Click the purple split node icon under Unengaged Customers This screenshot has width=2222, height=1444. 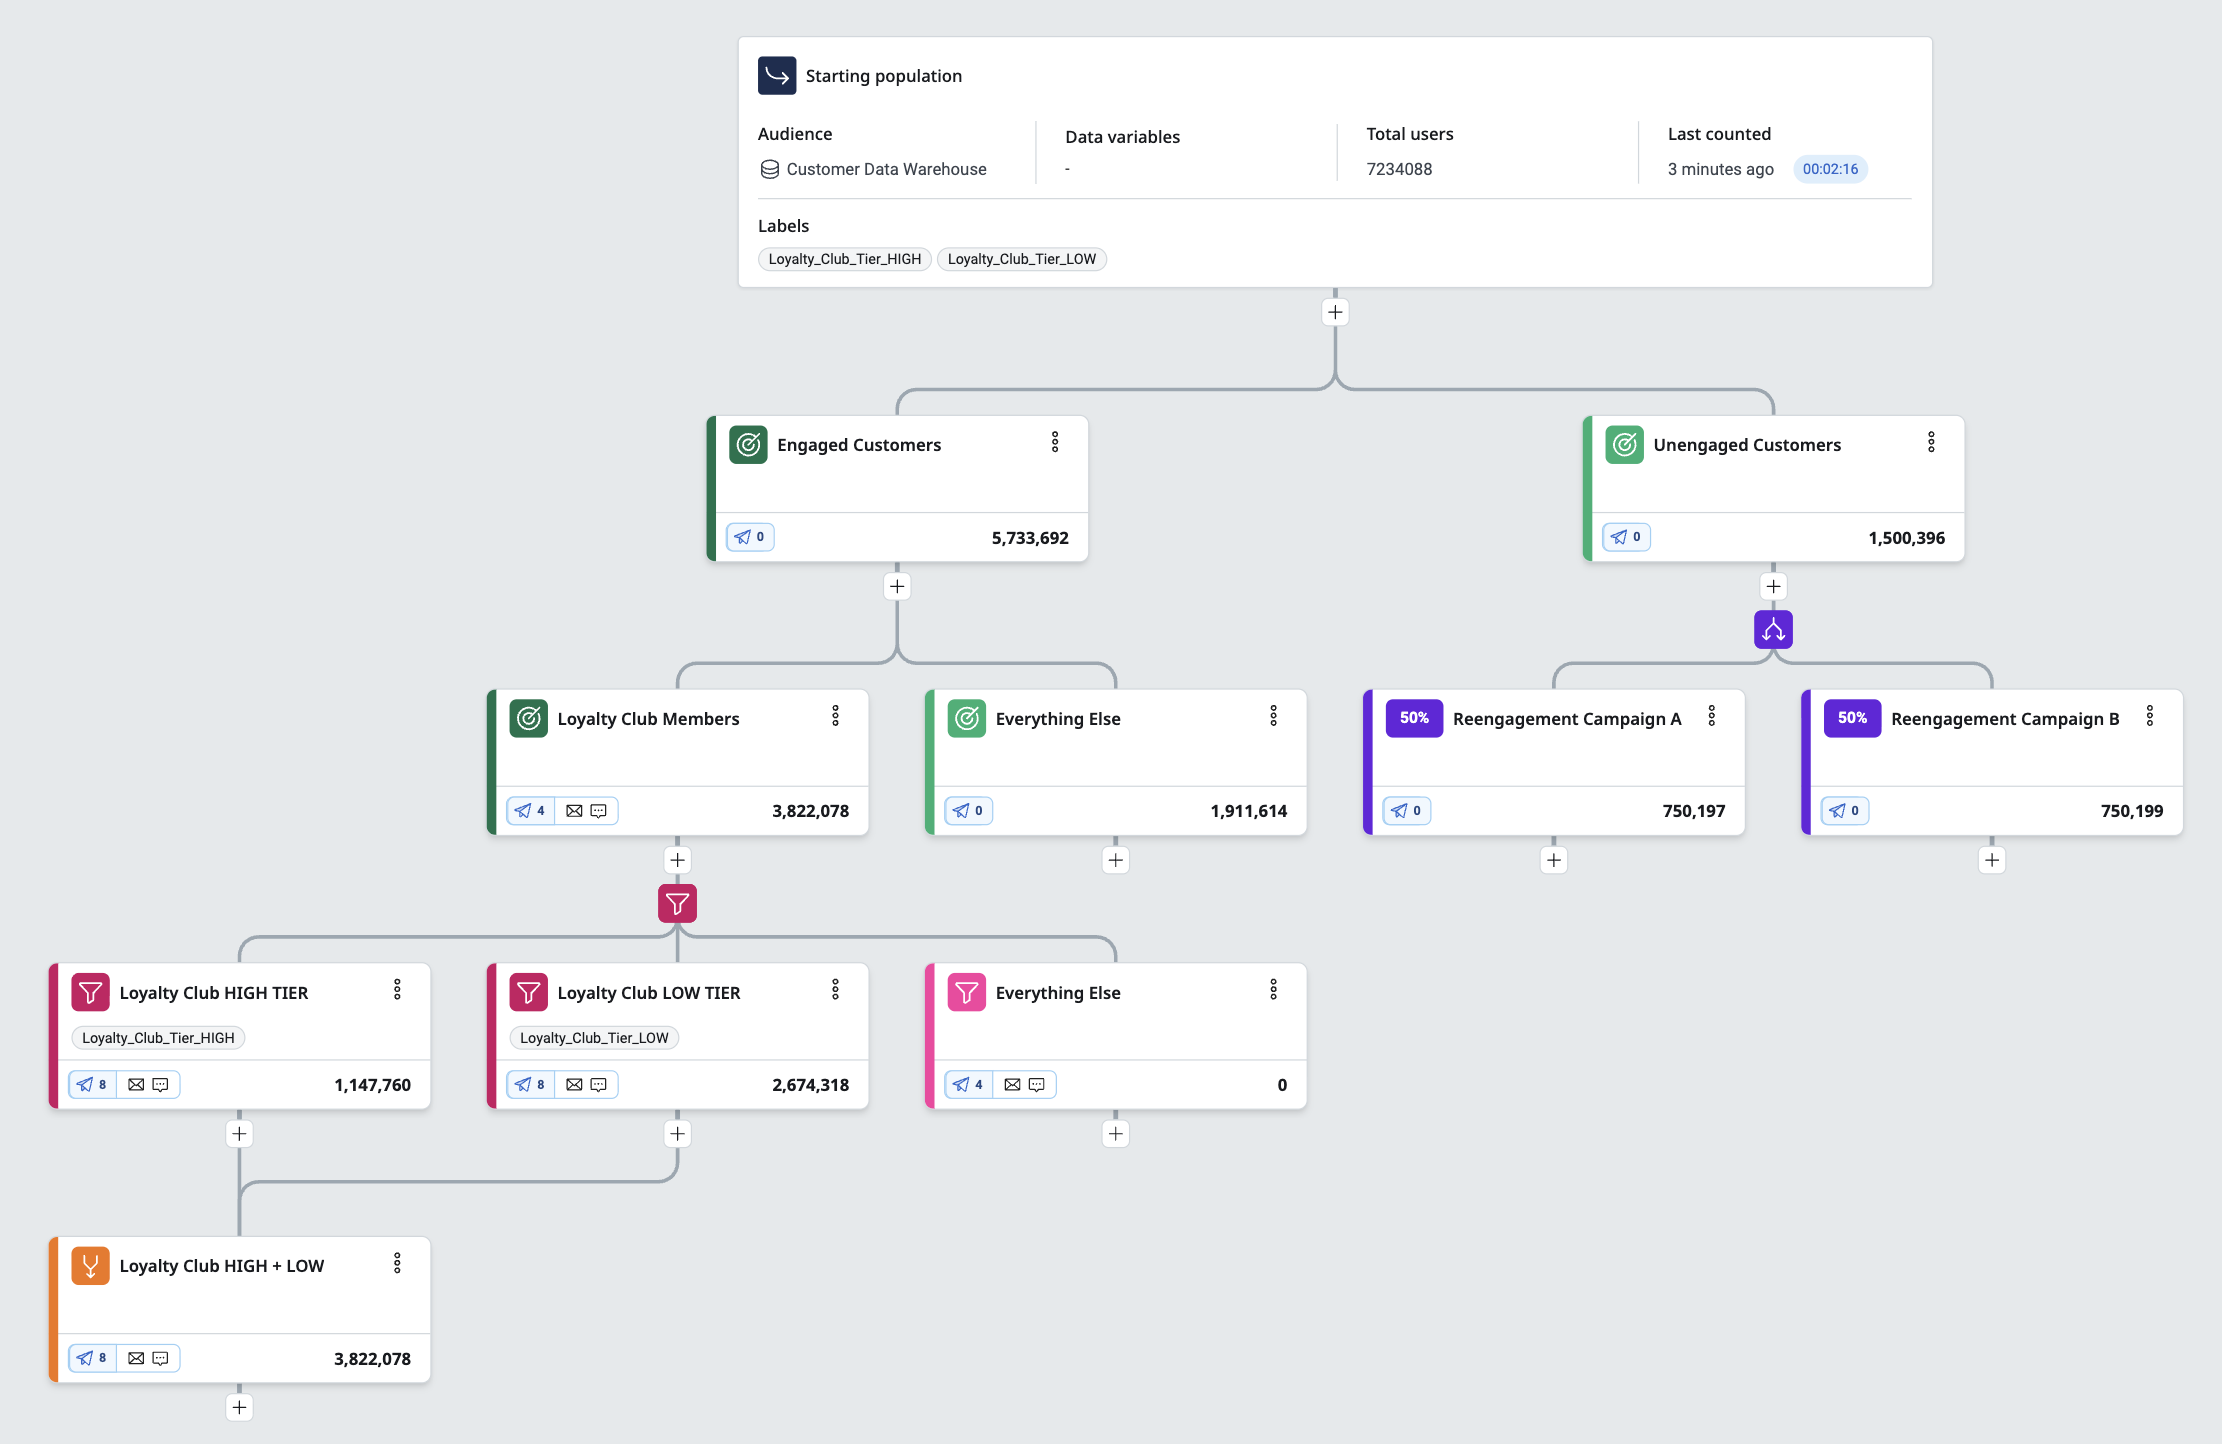click(1773, 630)
